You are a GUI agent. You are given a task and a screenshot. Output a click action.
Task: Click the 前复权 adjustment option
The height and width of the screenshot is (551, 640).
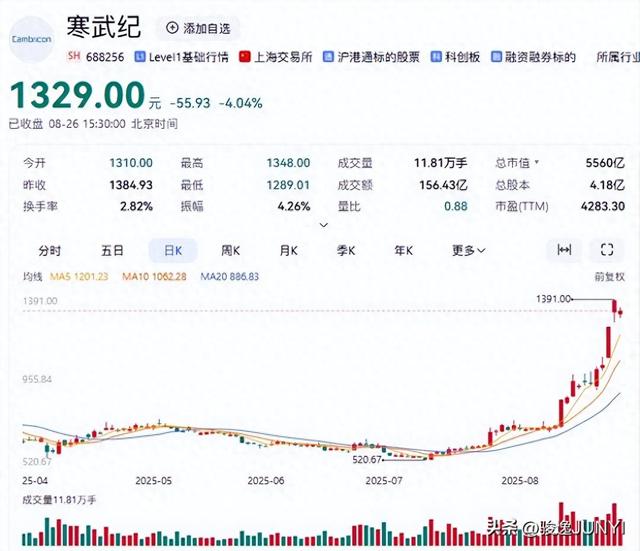click(x=609, y=277)
